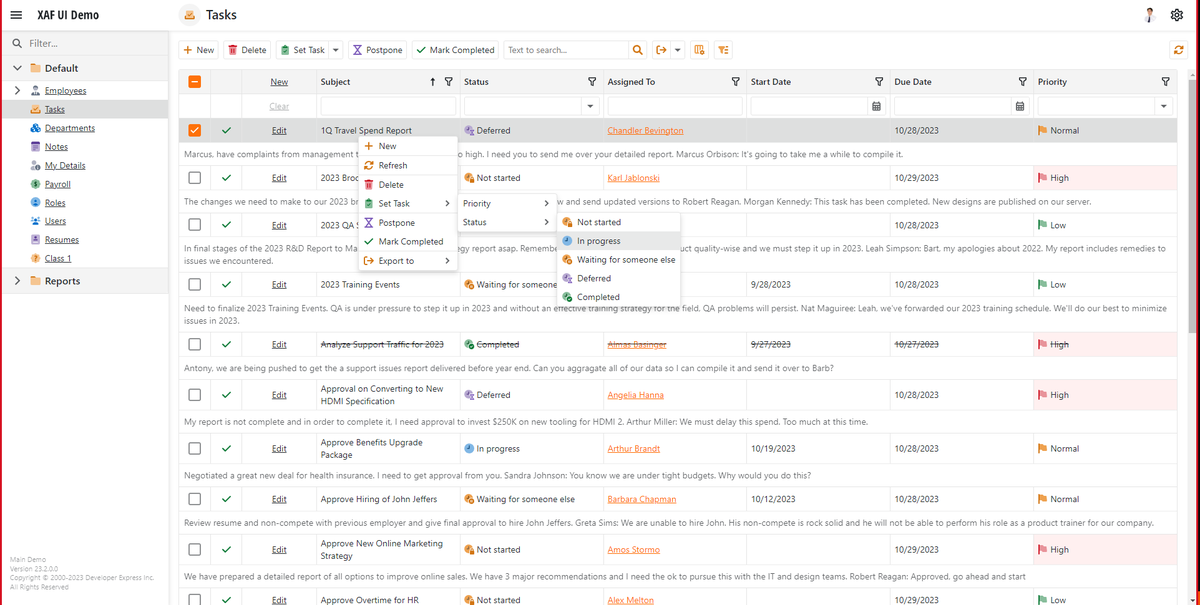The height and width of the screenshot is (605, 1200).
Task: Open the Assigned To column filter icon
Action: [736, 82]
